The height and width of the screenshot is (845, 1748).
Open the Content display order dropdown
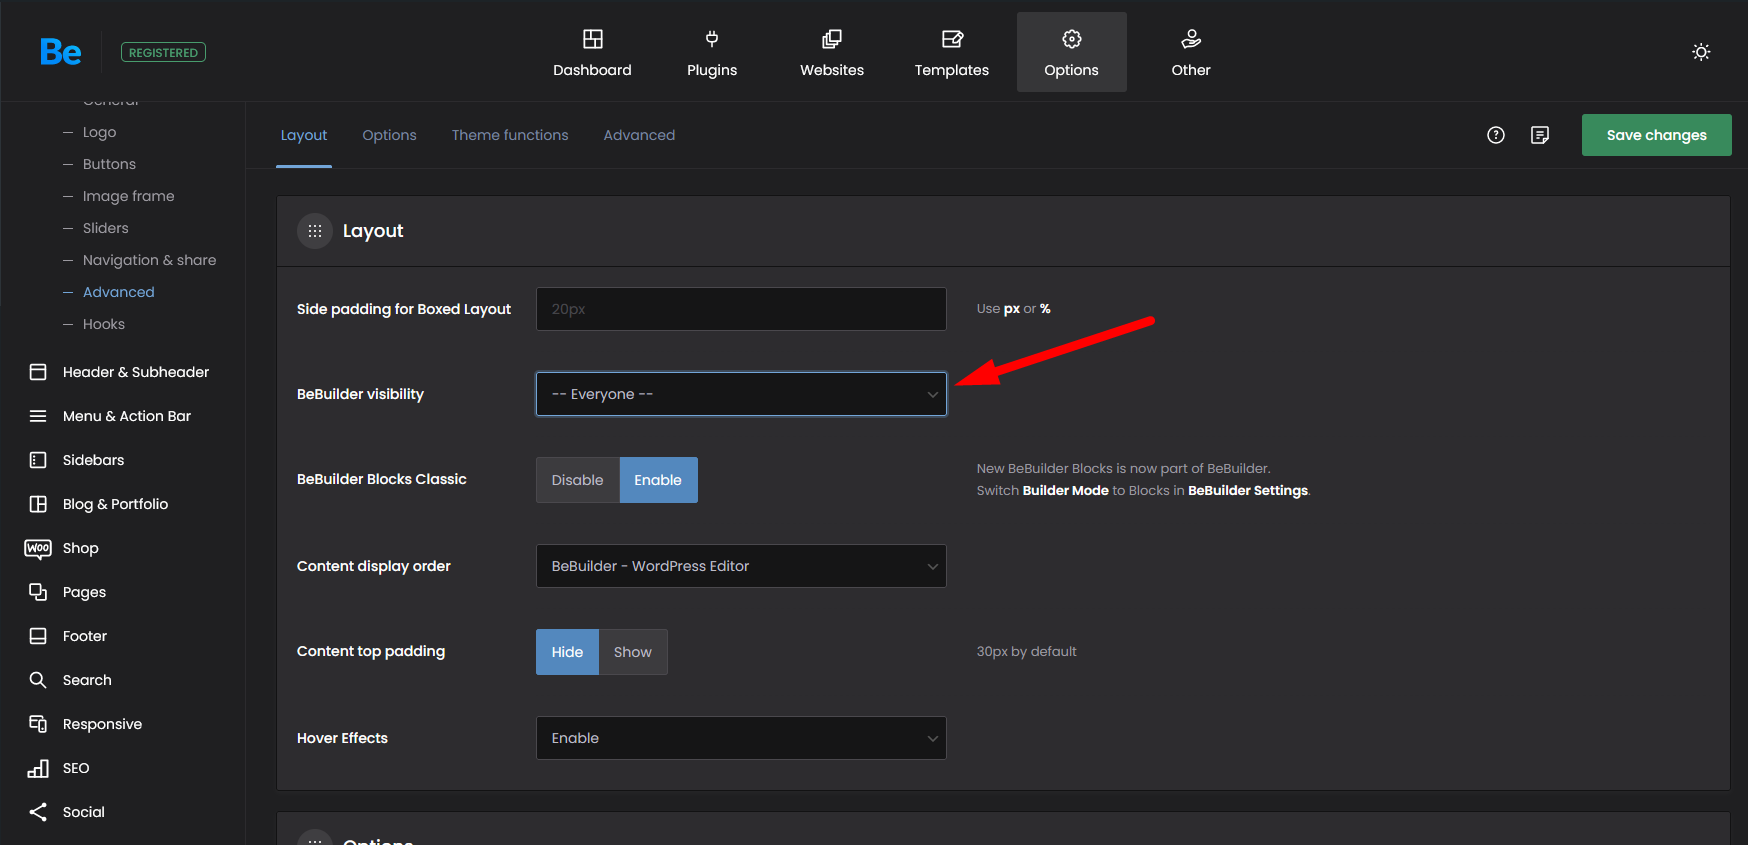741,566
